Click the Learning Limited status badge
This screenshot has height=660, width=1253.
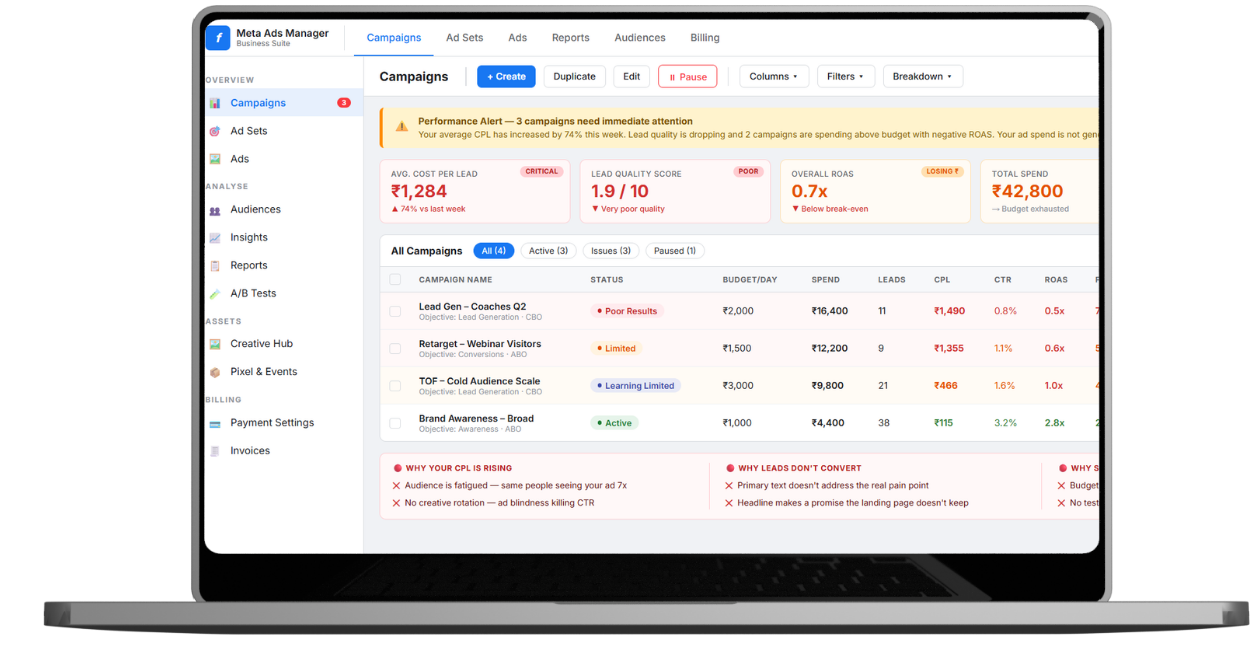(635, 386)
